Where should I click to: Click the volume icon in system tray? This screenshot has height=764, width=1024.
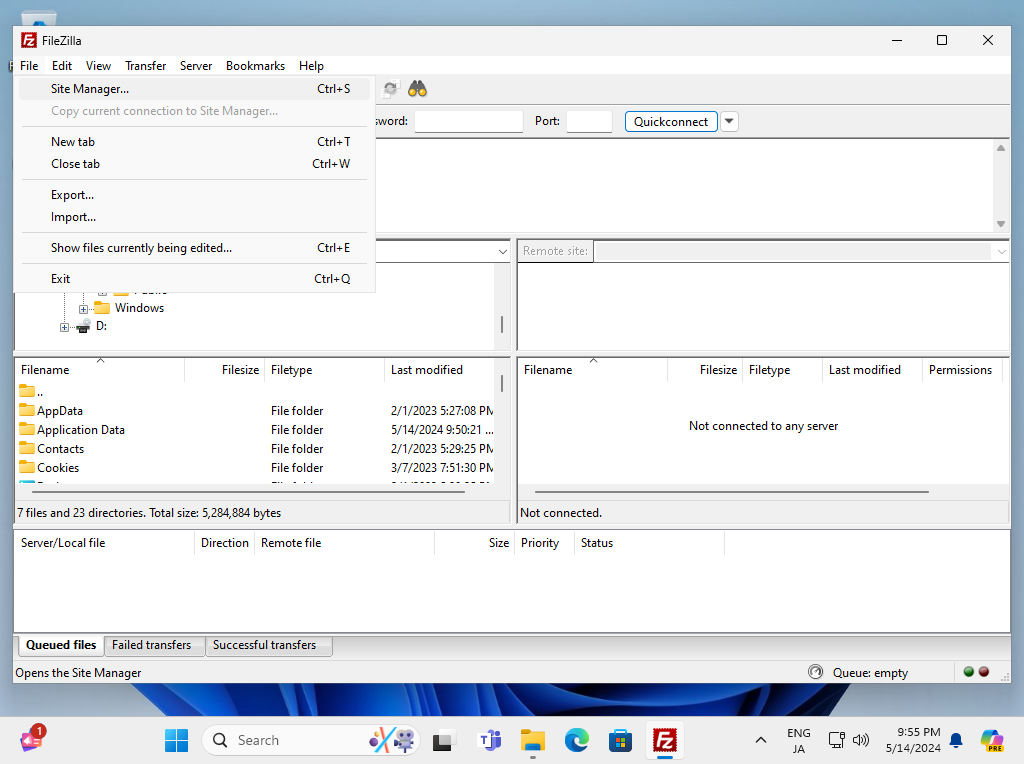(x=861, y=740)
